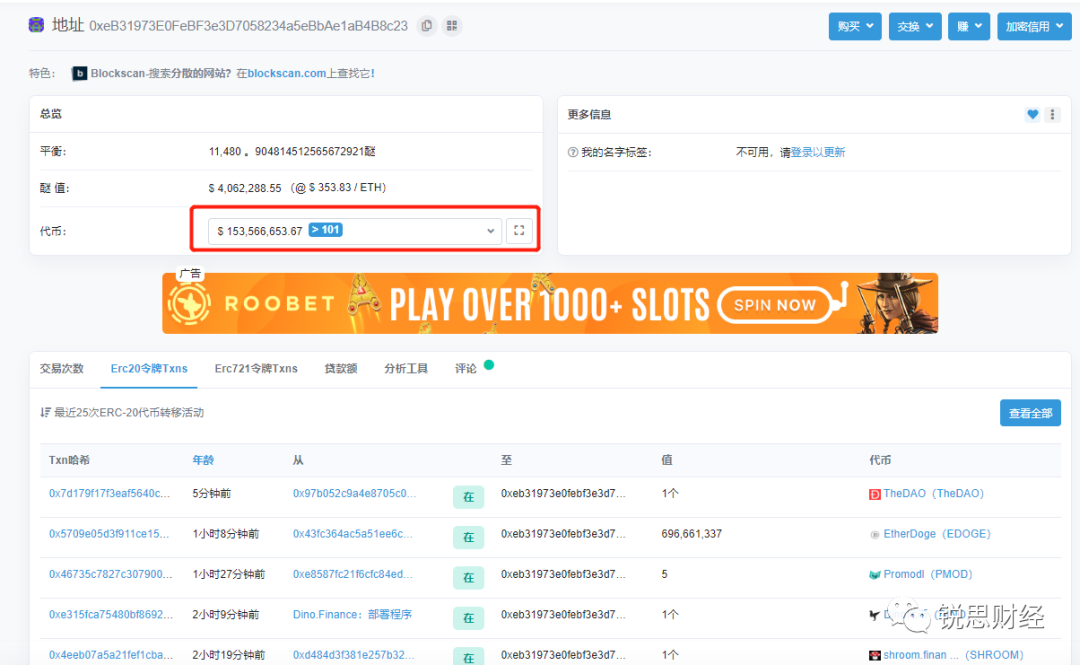Open the kebab menu in 更多信息 panel
The width and height of the screenshot is (1080, 665).
coord(1052,114)
